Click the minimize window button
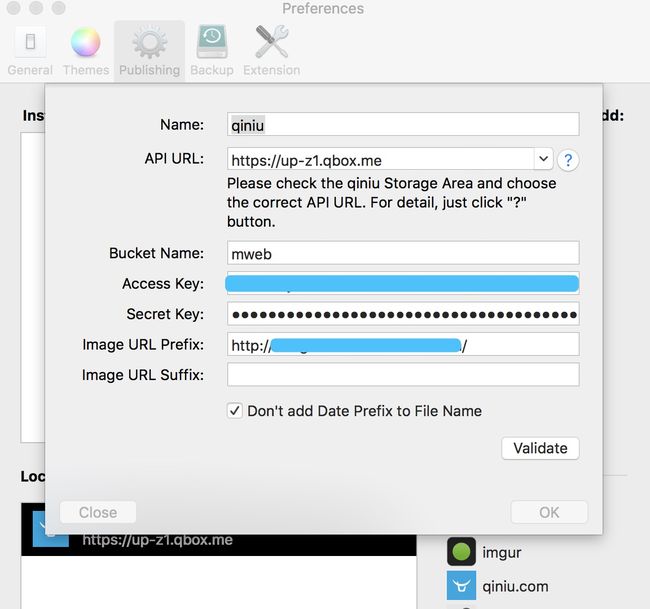The width and height of the screenshot is (650, 609). point(36,7)
